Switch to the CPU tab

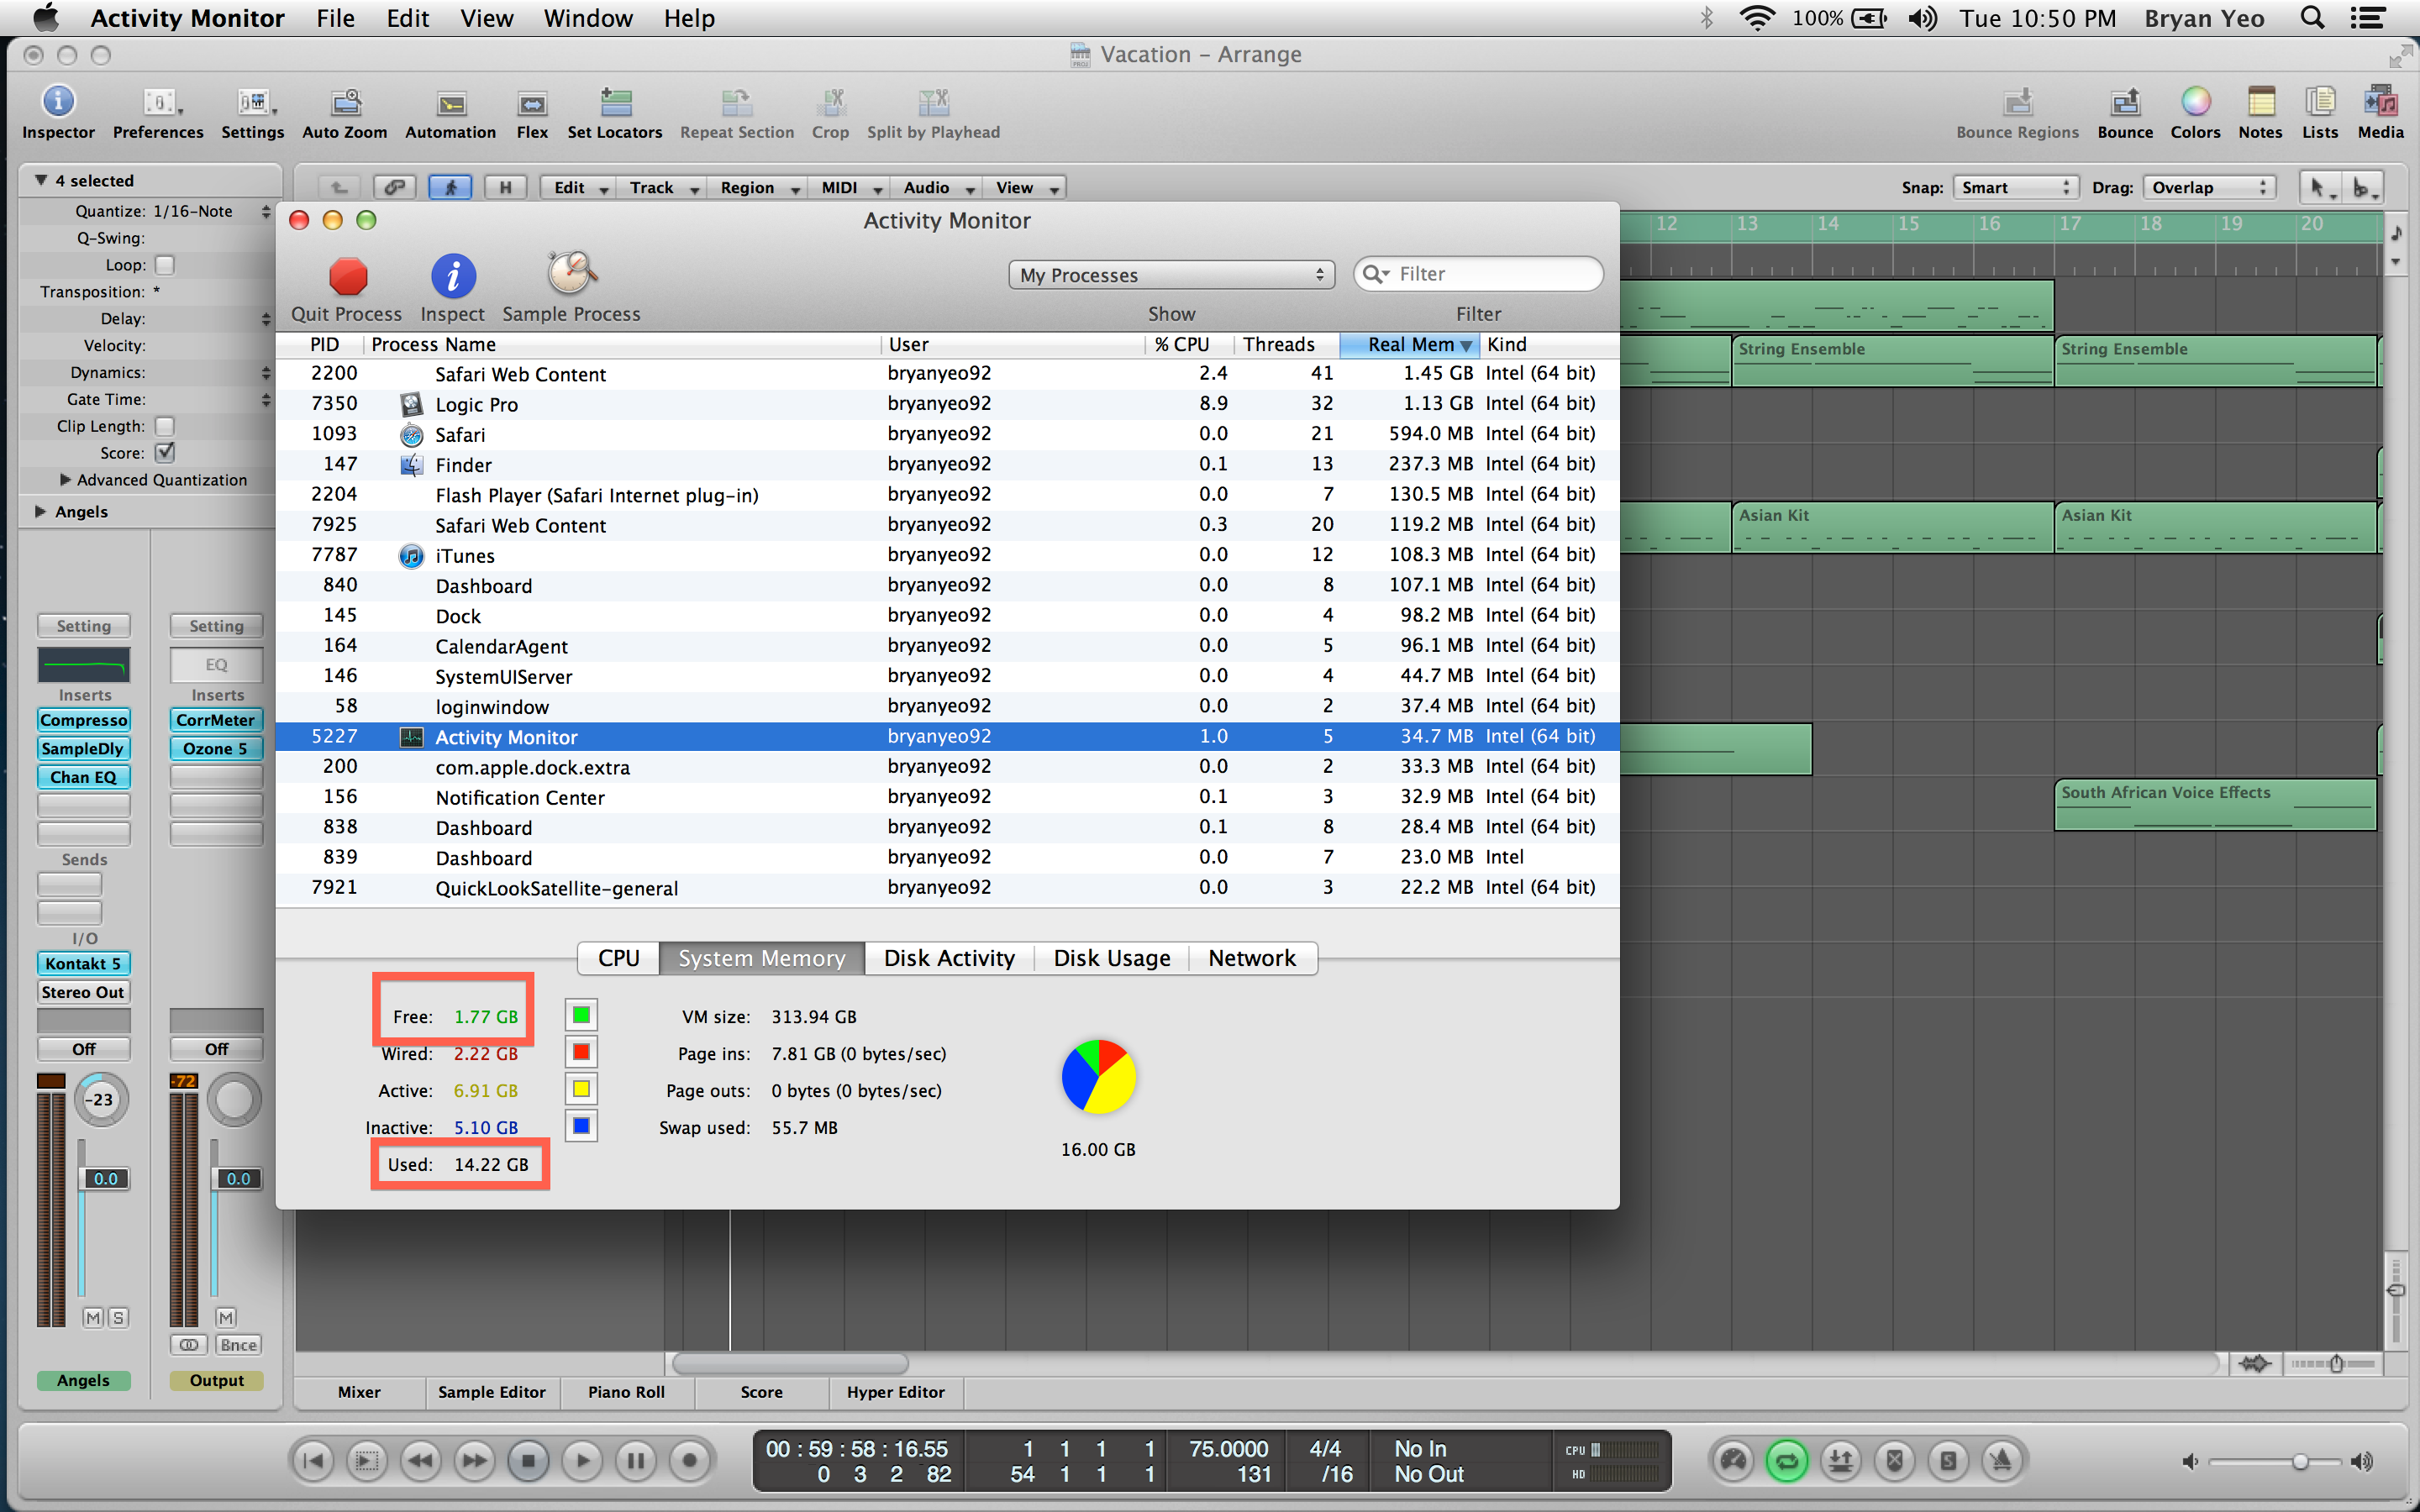(618, 958)
